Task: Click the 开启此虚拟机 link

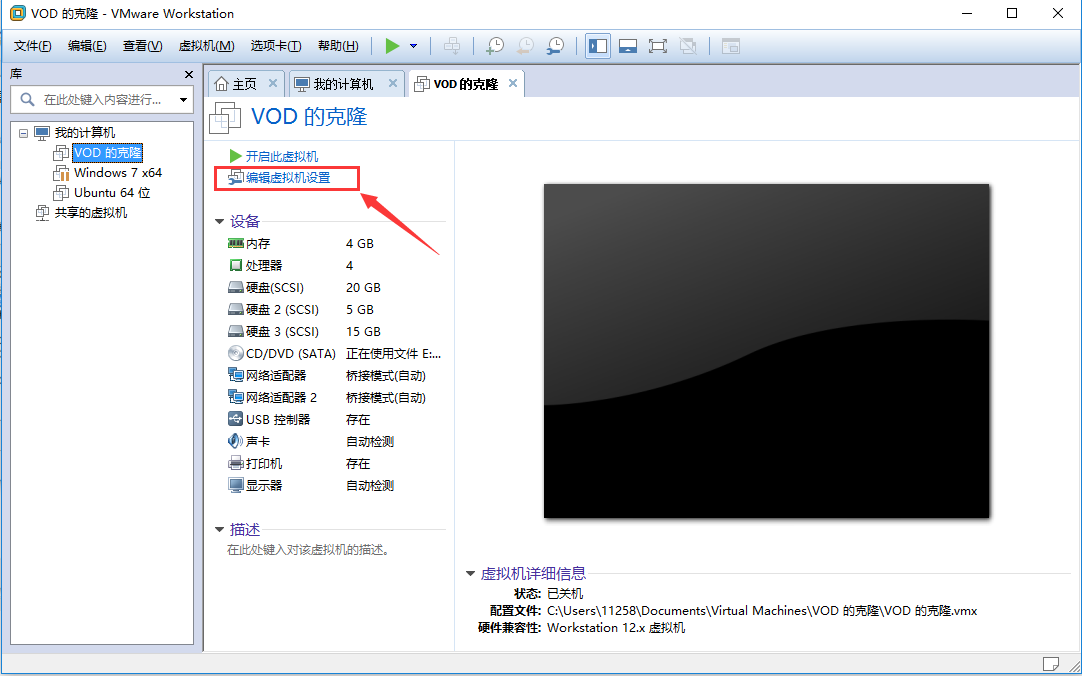Action: point(282,157)
